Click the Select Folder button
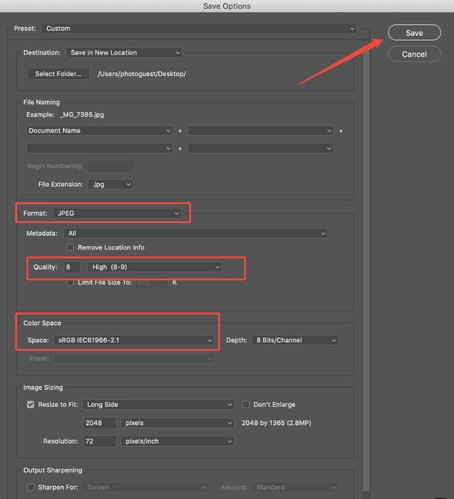 (58, 74)
